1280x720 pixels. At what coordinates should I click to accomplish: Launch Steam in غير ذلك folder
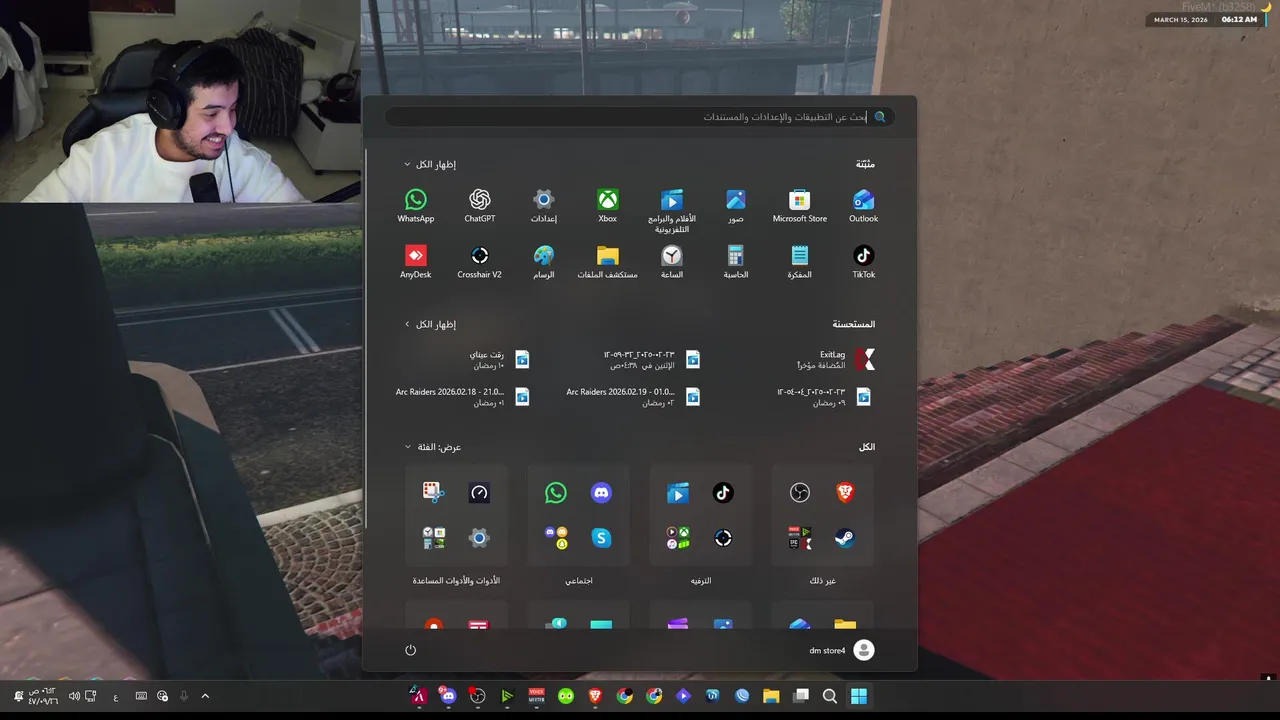click(x=845, y=538)
